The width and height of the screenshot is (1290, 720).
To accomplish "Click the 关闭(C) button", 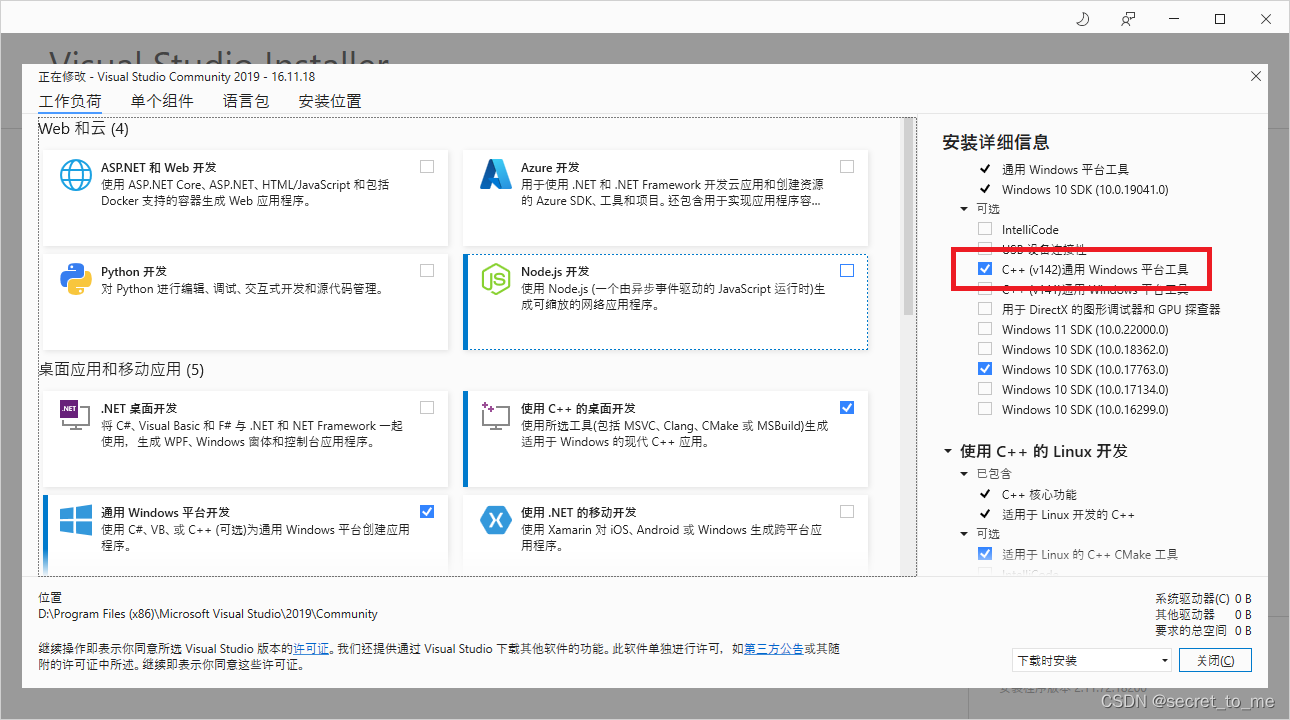I will pos(1215,661).
